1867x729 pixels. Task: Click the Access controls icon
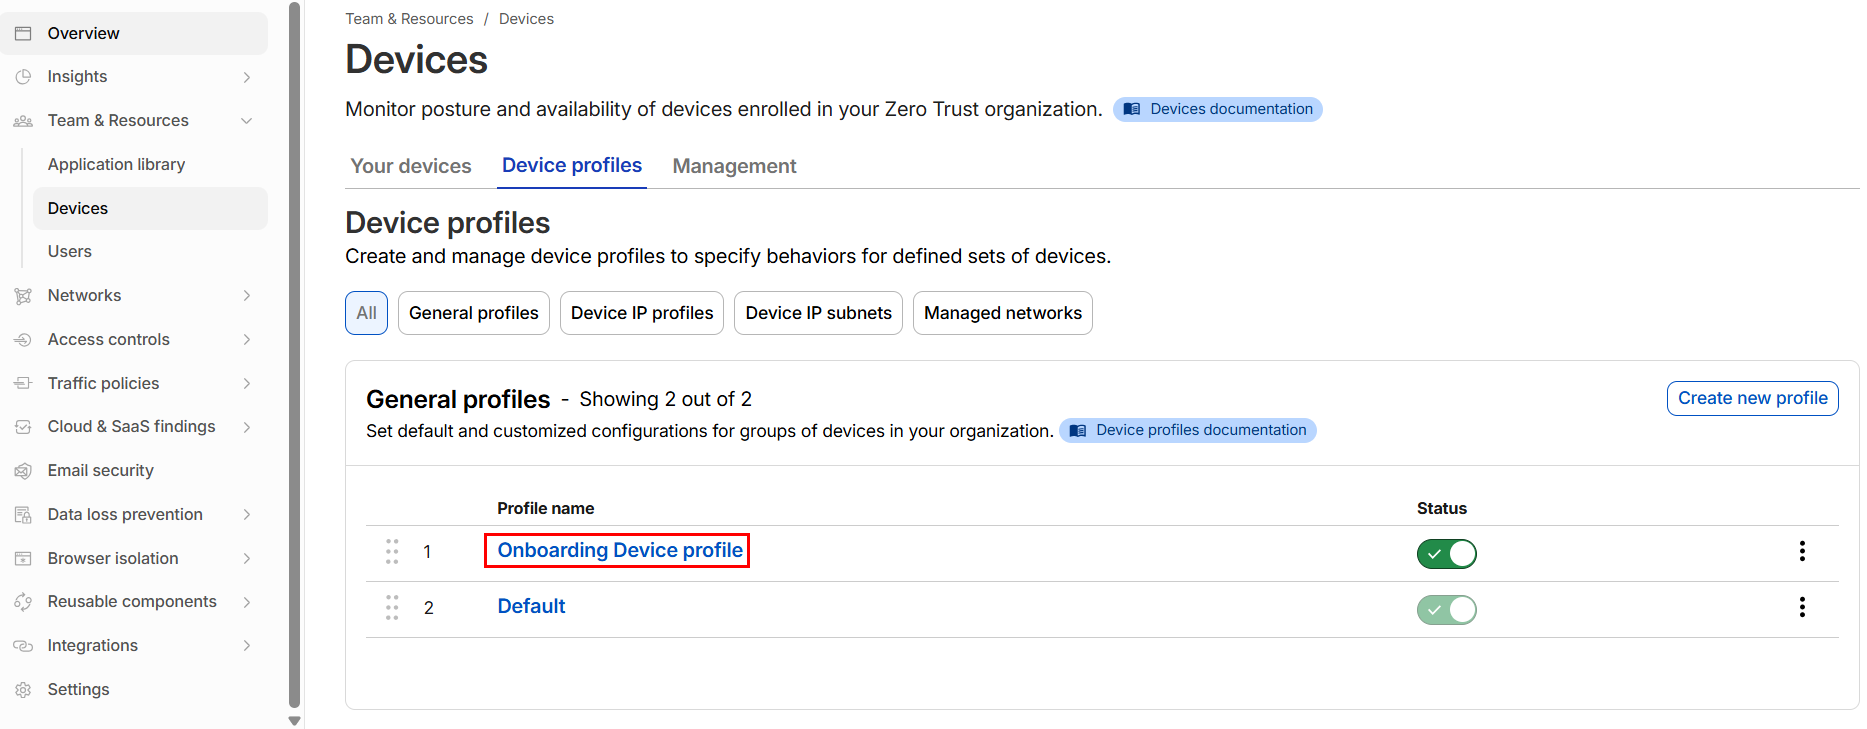[x=23, y=340]
